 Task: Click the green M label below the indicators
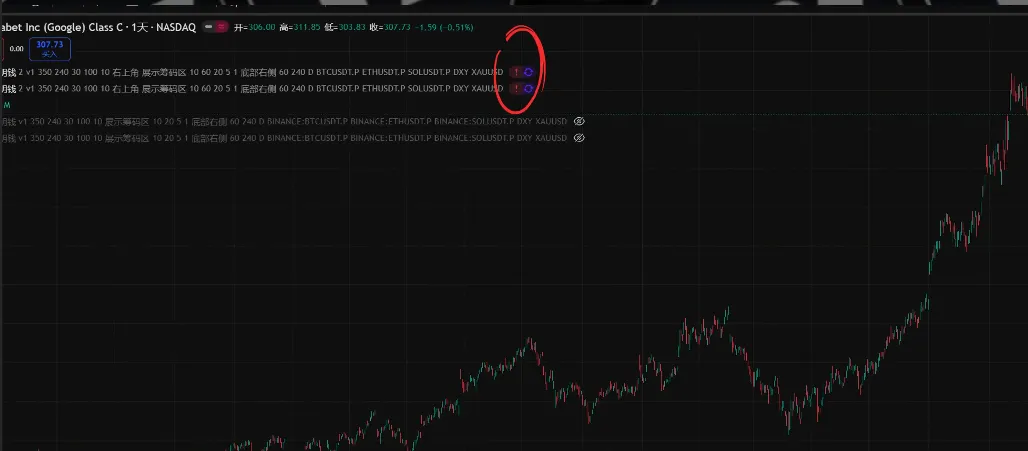point(7,104)
